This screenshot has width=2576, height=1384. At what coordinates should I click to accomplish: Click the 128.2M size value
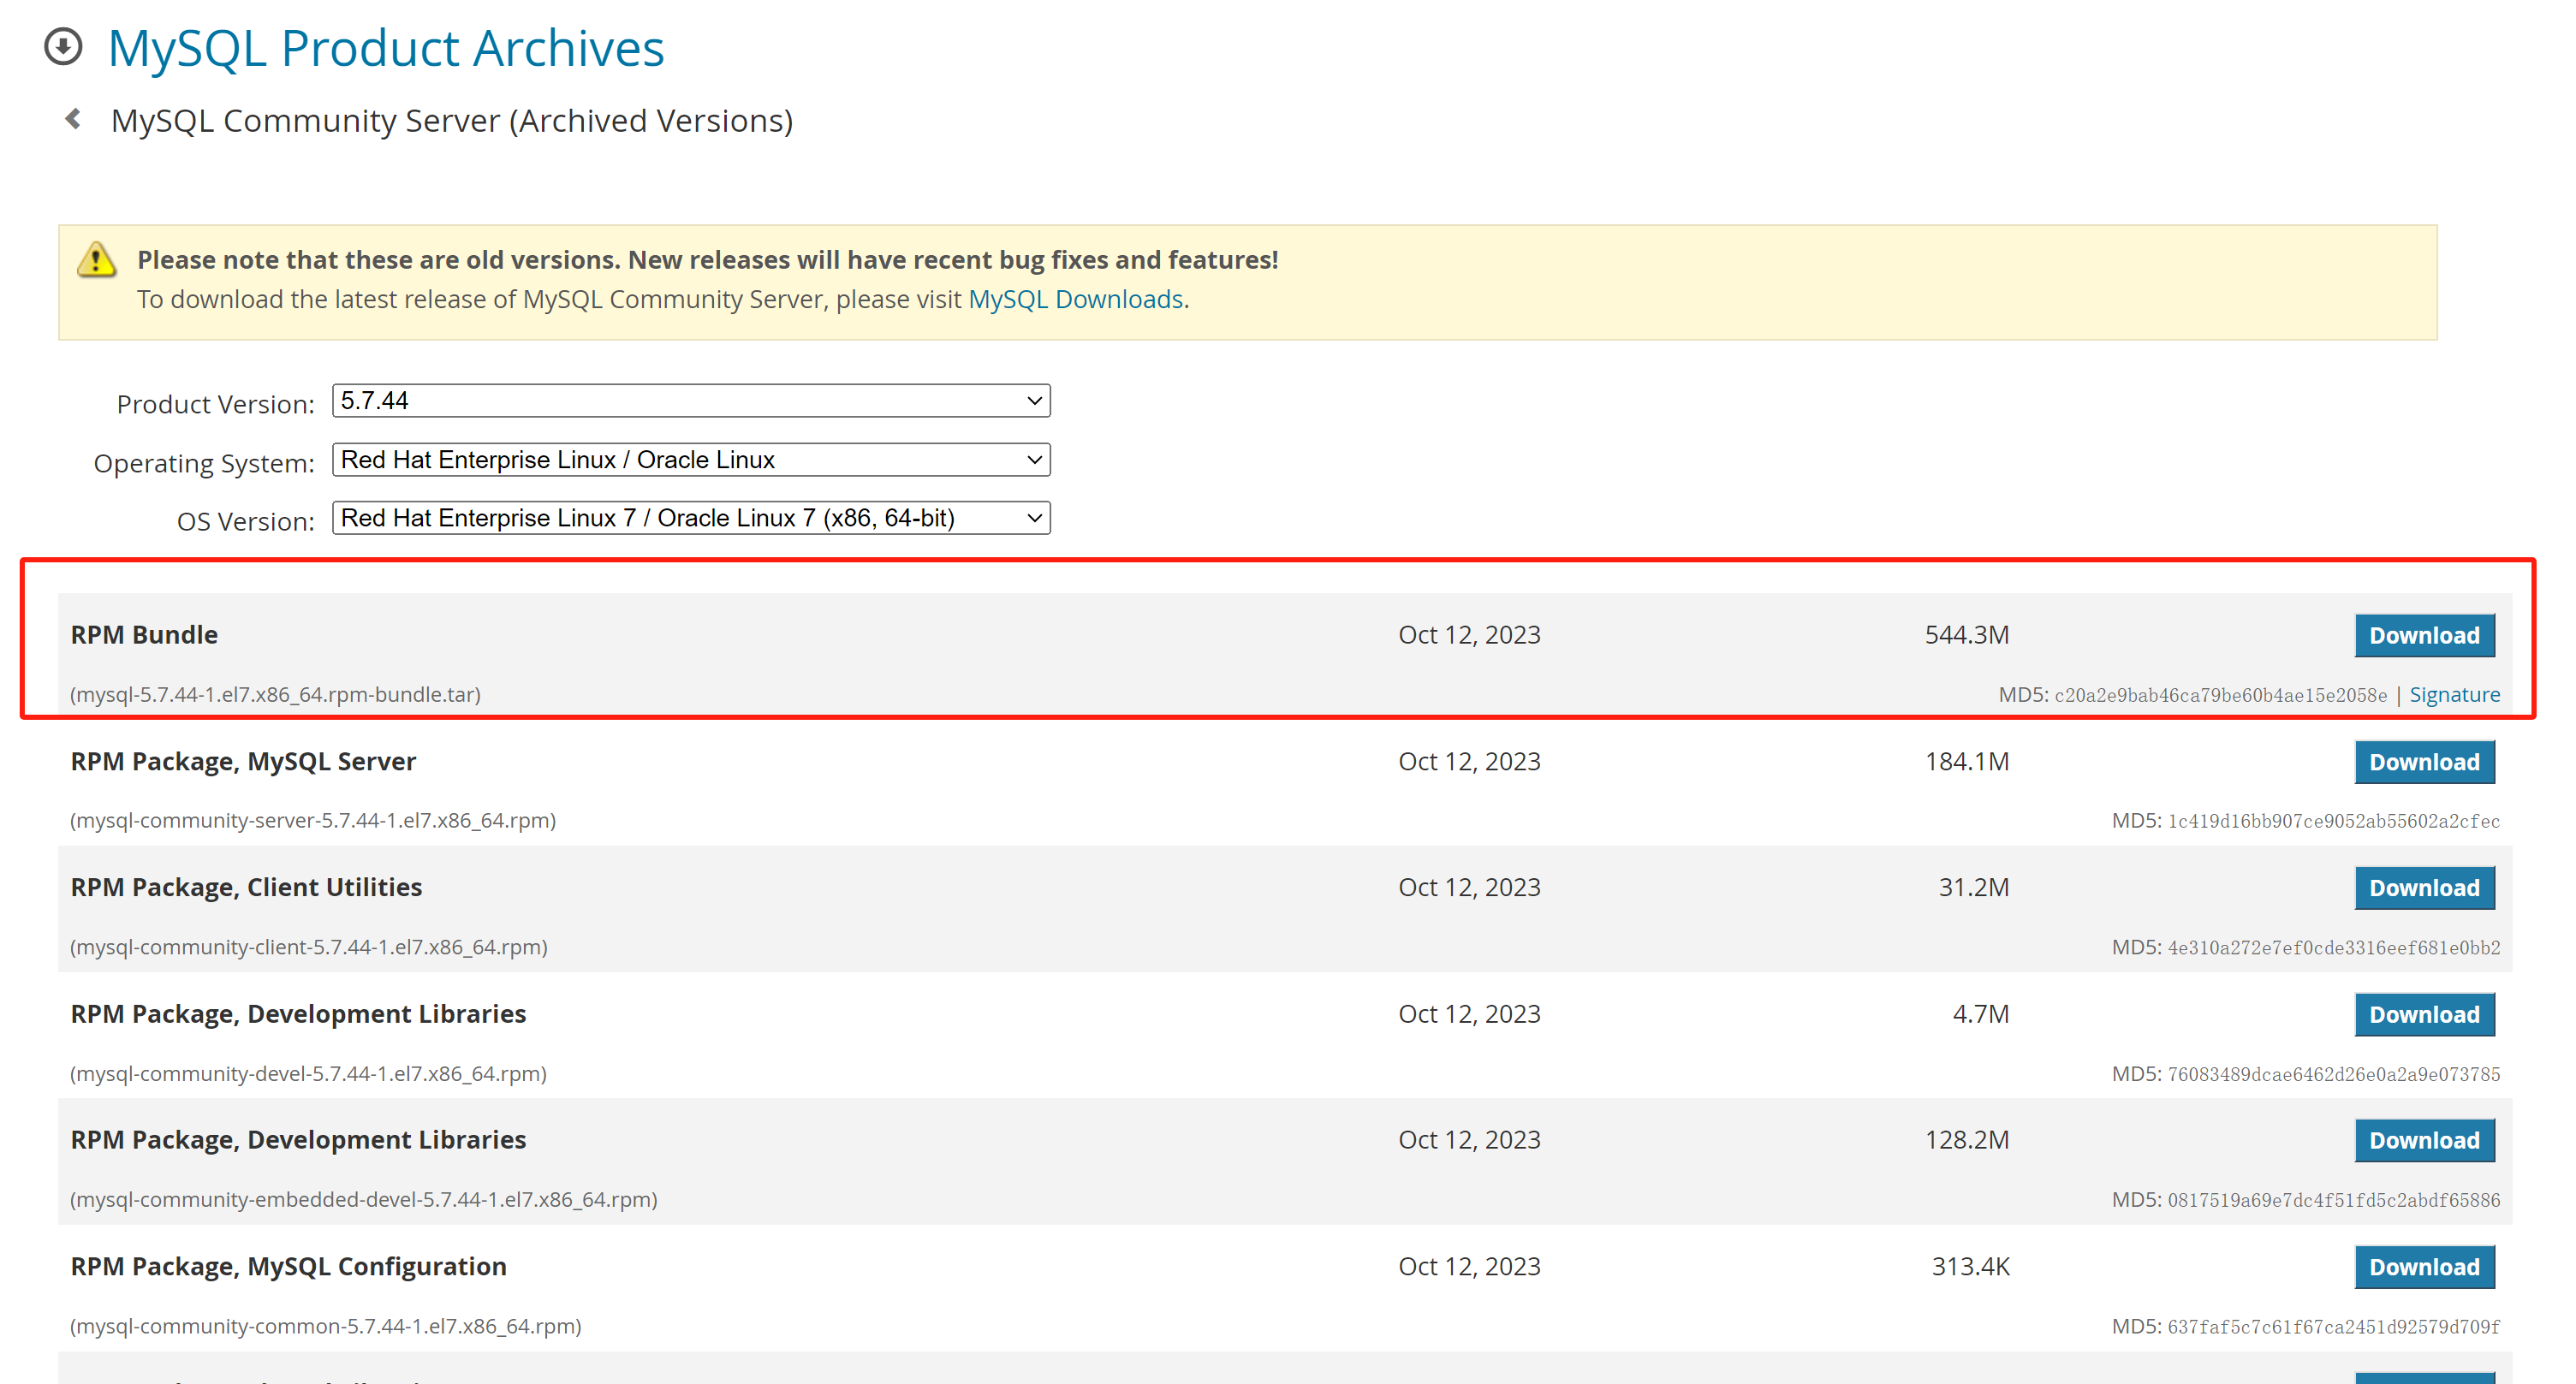1966,1140
